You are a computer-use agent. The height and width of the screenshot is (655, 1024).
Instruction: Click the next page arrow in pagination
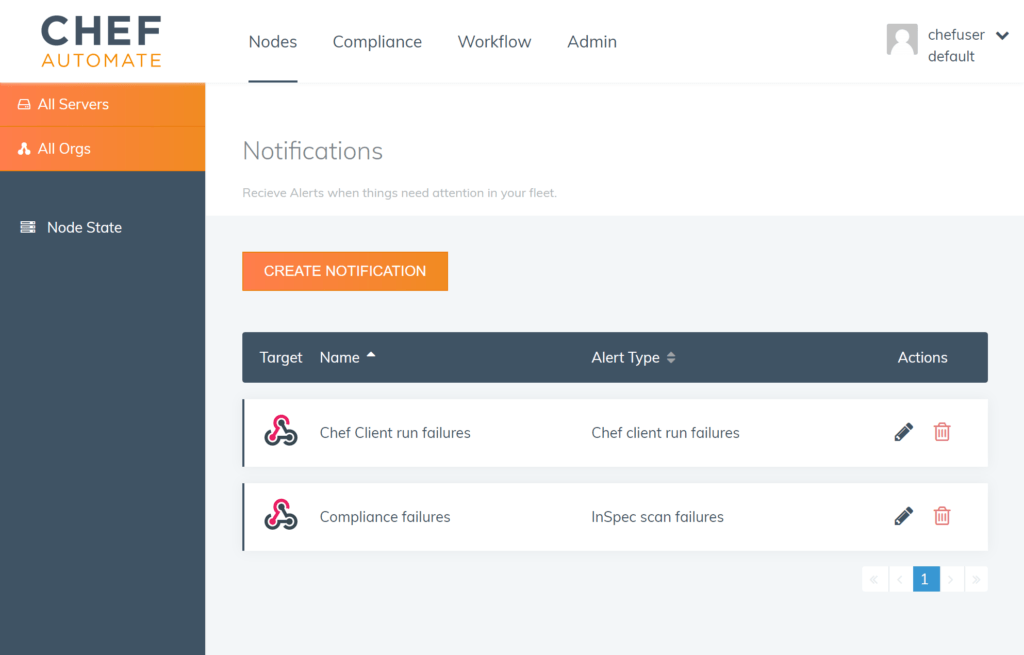(x=950, y=579)
